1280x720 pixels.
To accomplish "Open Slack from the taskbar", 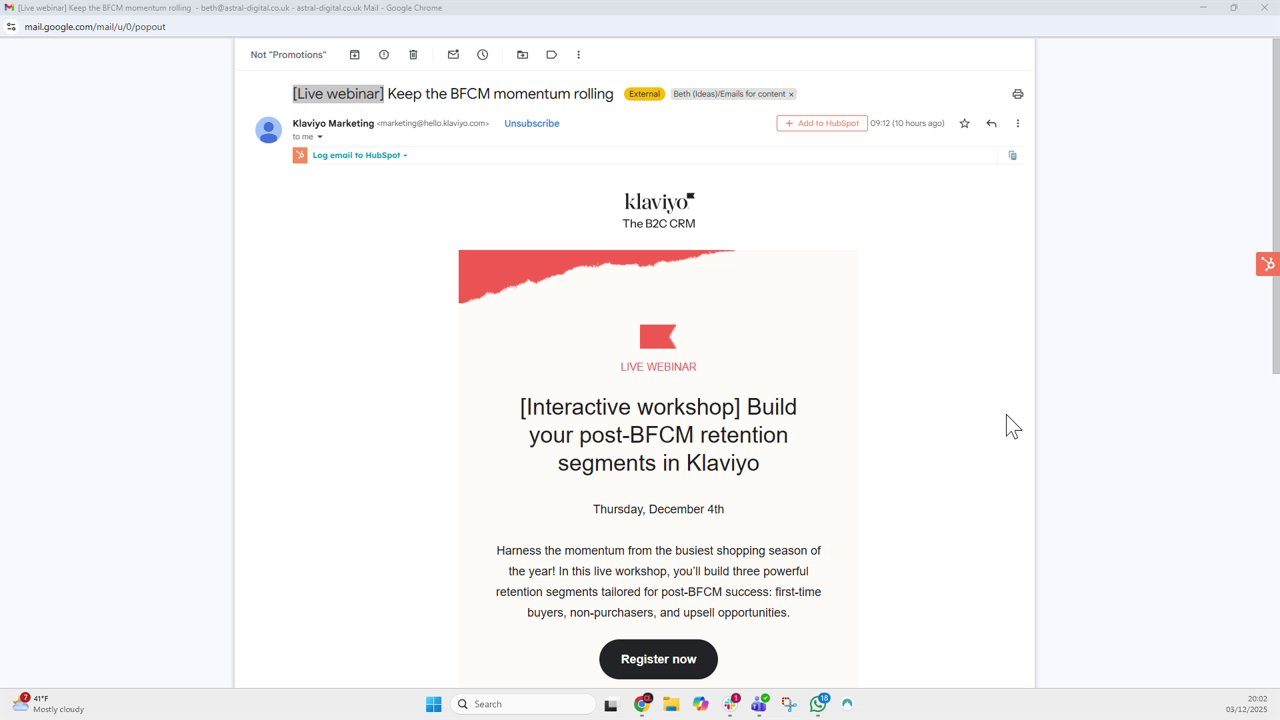I will (731, 704).
